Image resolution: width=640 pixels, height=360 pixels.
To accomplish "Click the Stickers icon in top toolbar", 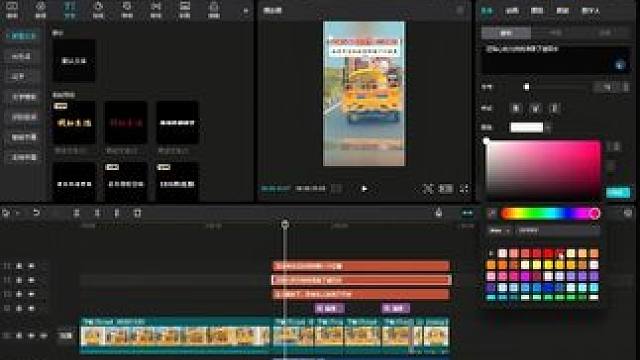I will (98, 9).
